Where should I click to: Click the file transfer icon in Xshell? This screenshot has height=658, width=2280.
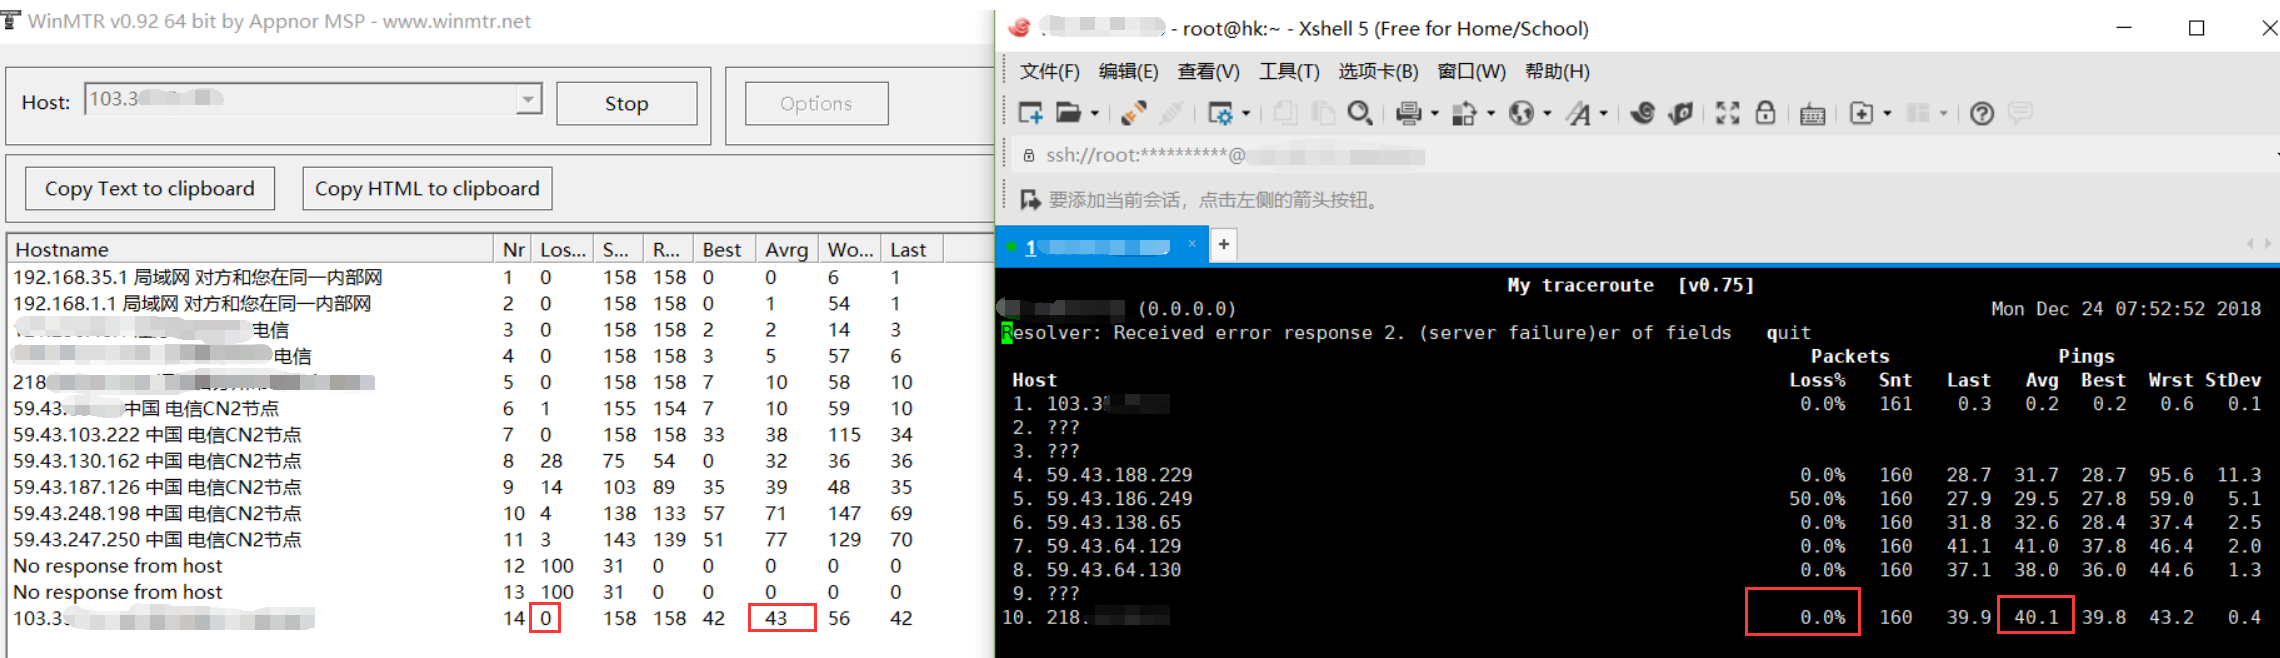click(x=1464, y=113)
